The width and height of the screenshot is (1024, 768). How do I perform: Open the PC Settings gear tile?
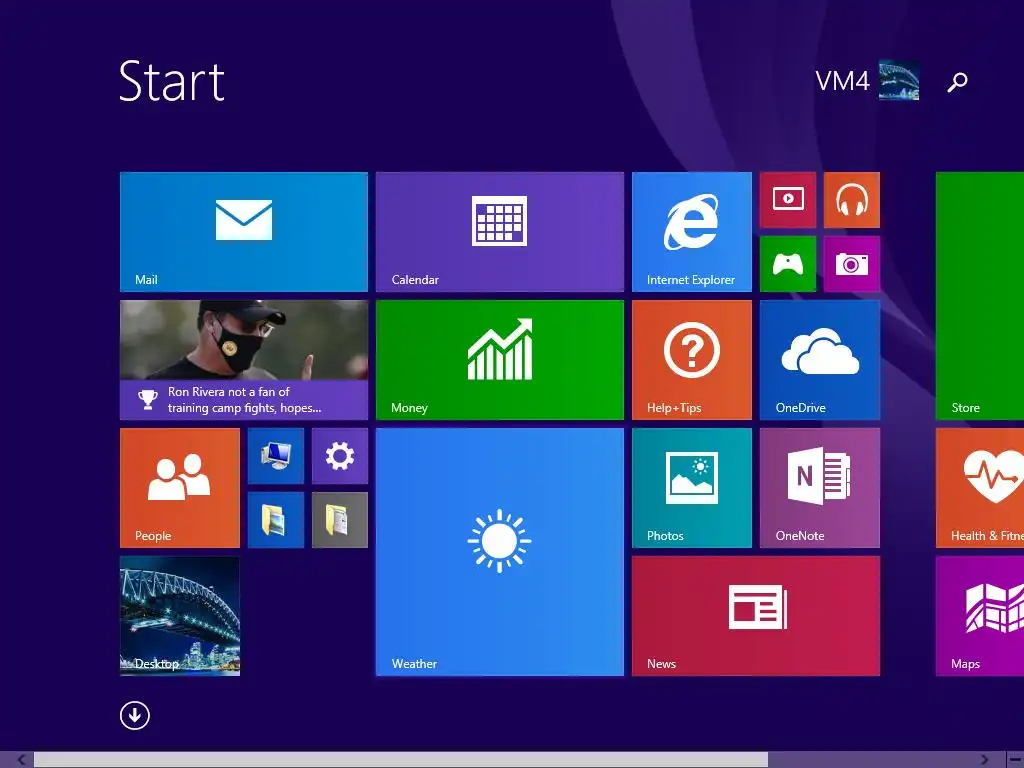[x=340, y=456]
